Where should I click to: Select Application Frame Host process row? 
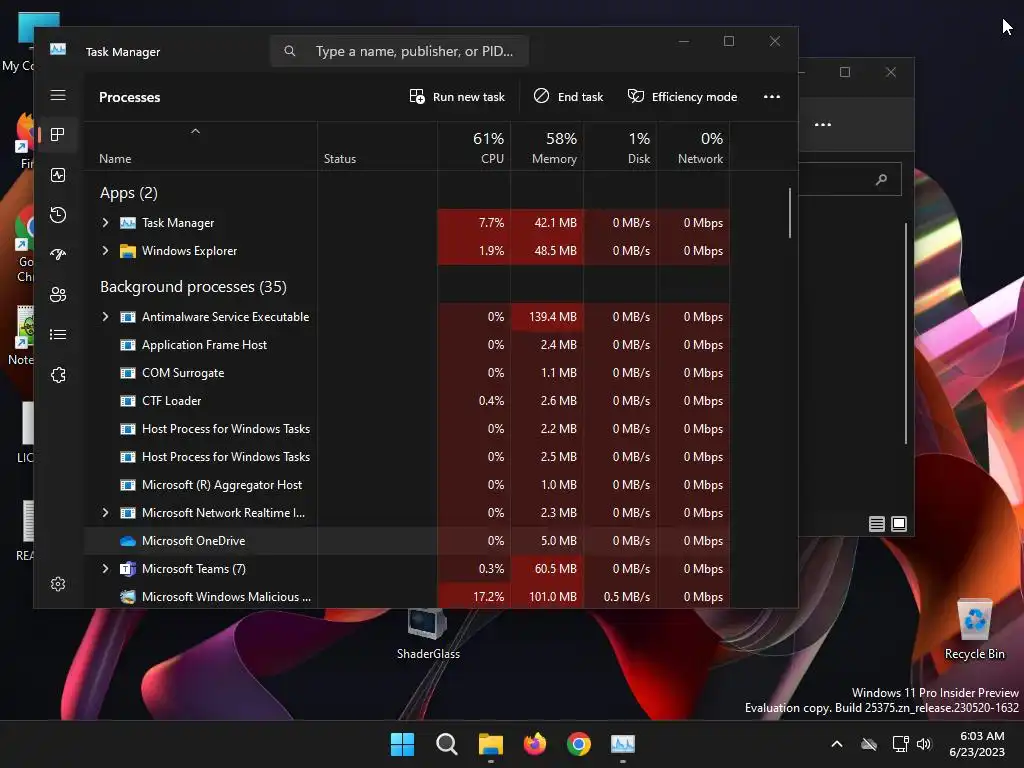(407, 345)
